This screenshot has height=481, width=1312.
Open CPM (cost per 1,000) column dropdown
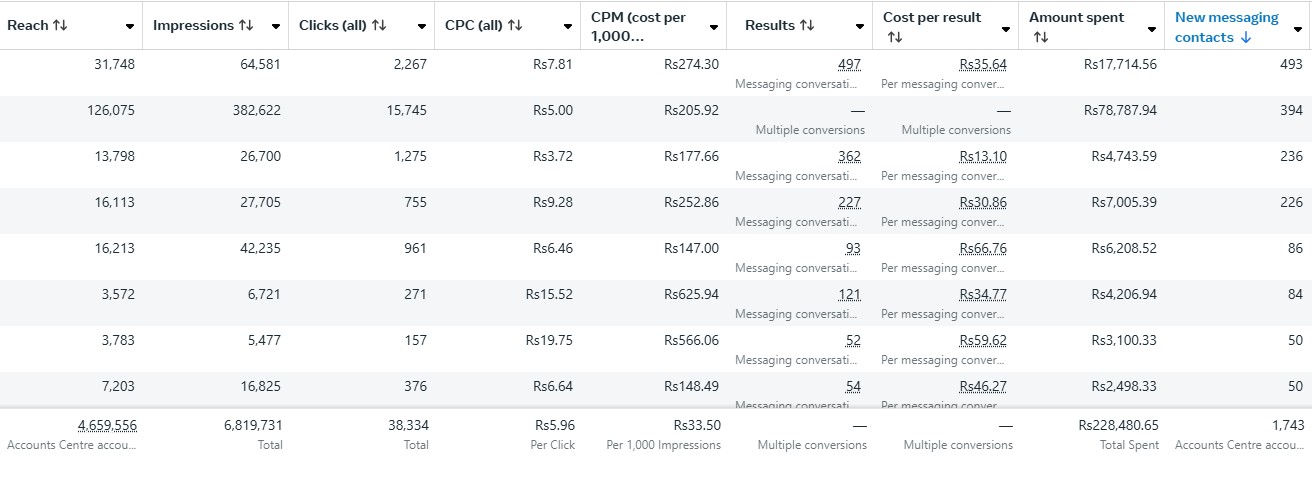tap(713, 27)
